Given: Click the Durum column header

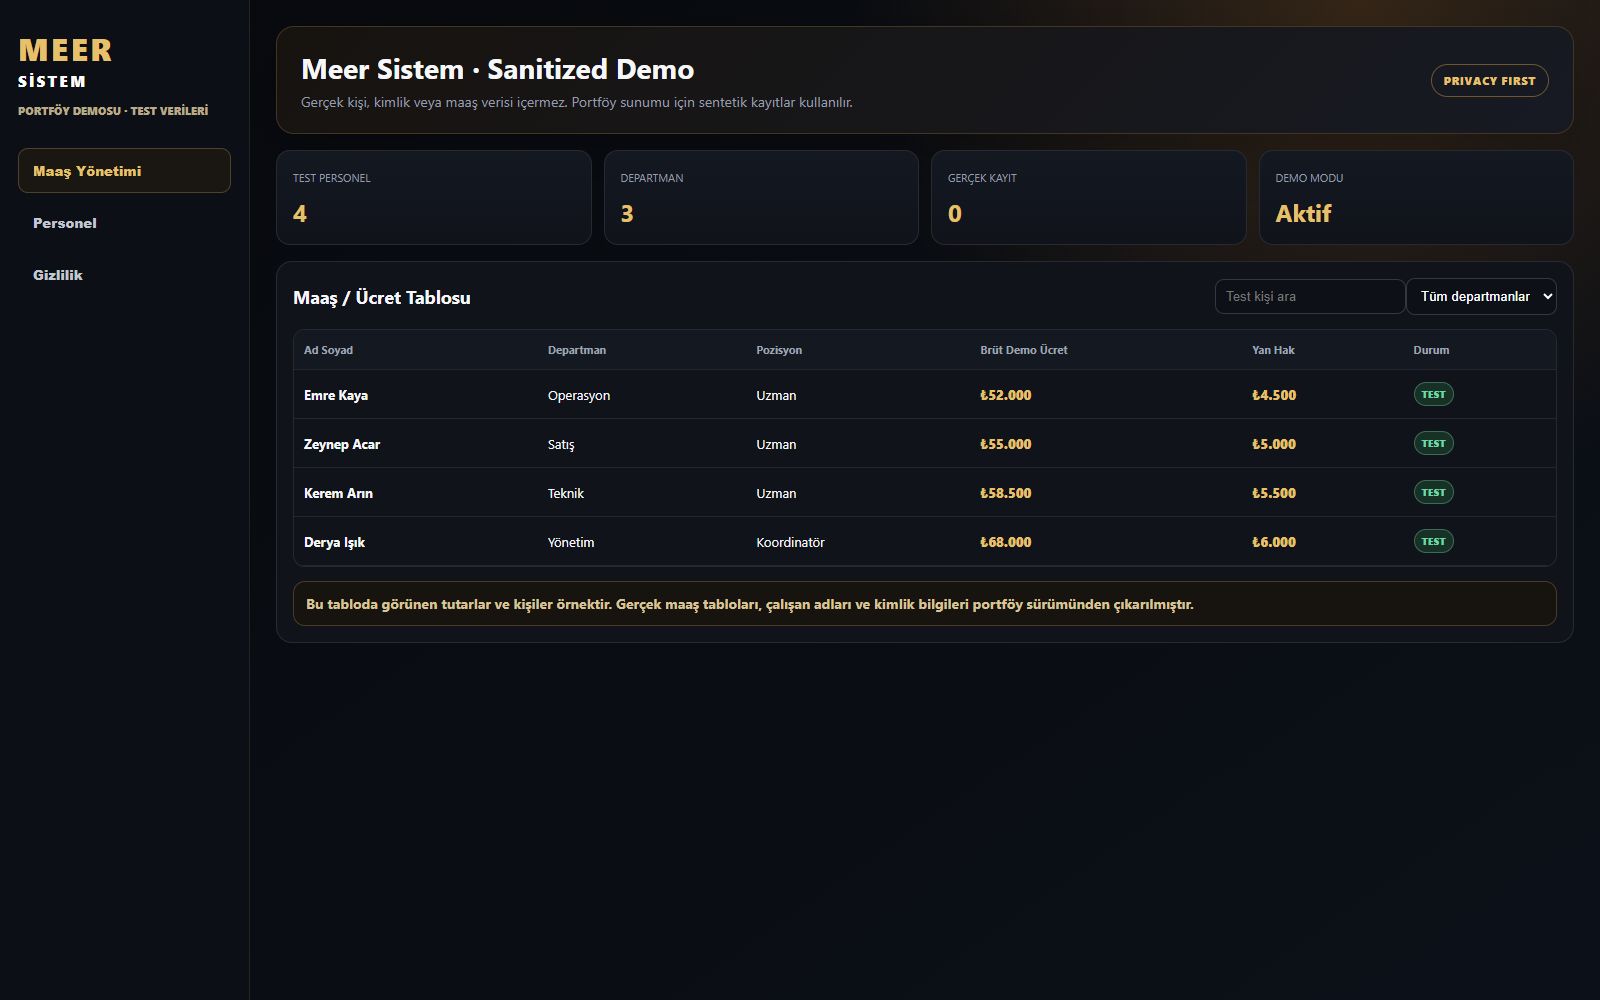Looking at the screenshot, I should point(1431,350).
